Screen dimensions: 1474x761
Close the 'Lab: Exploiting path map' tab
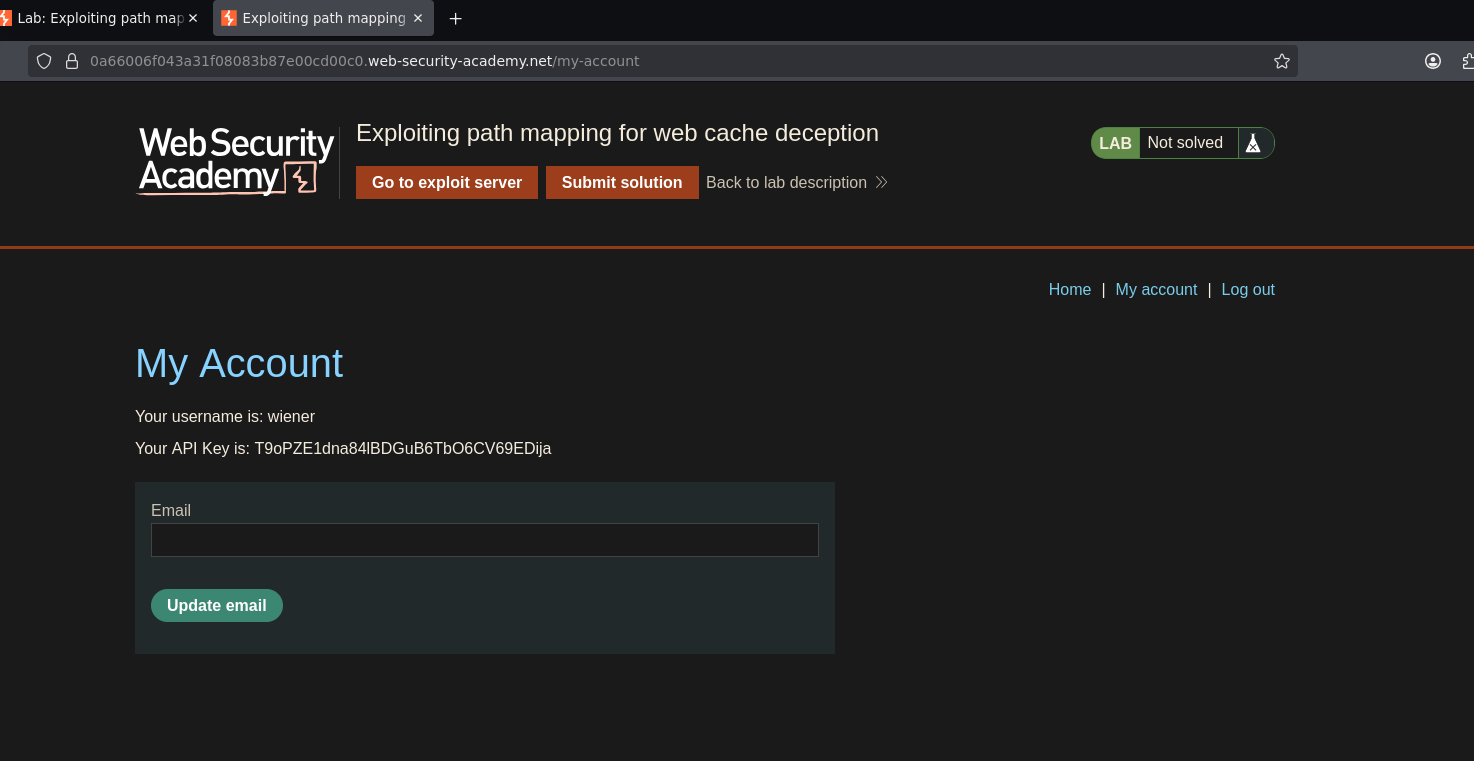pos(193,18)
